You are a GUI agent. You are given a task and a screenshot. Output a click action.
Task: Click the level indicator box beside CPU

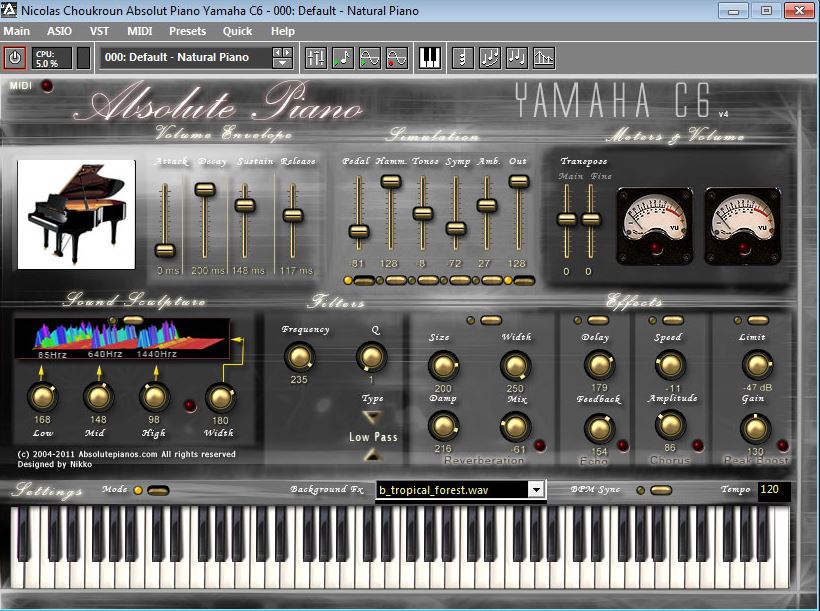pyautogui.click(x=84, y=58)
